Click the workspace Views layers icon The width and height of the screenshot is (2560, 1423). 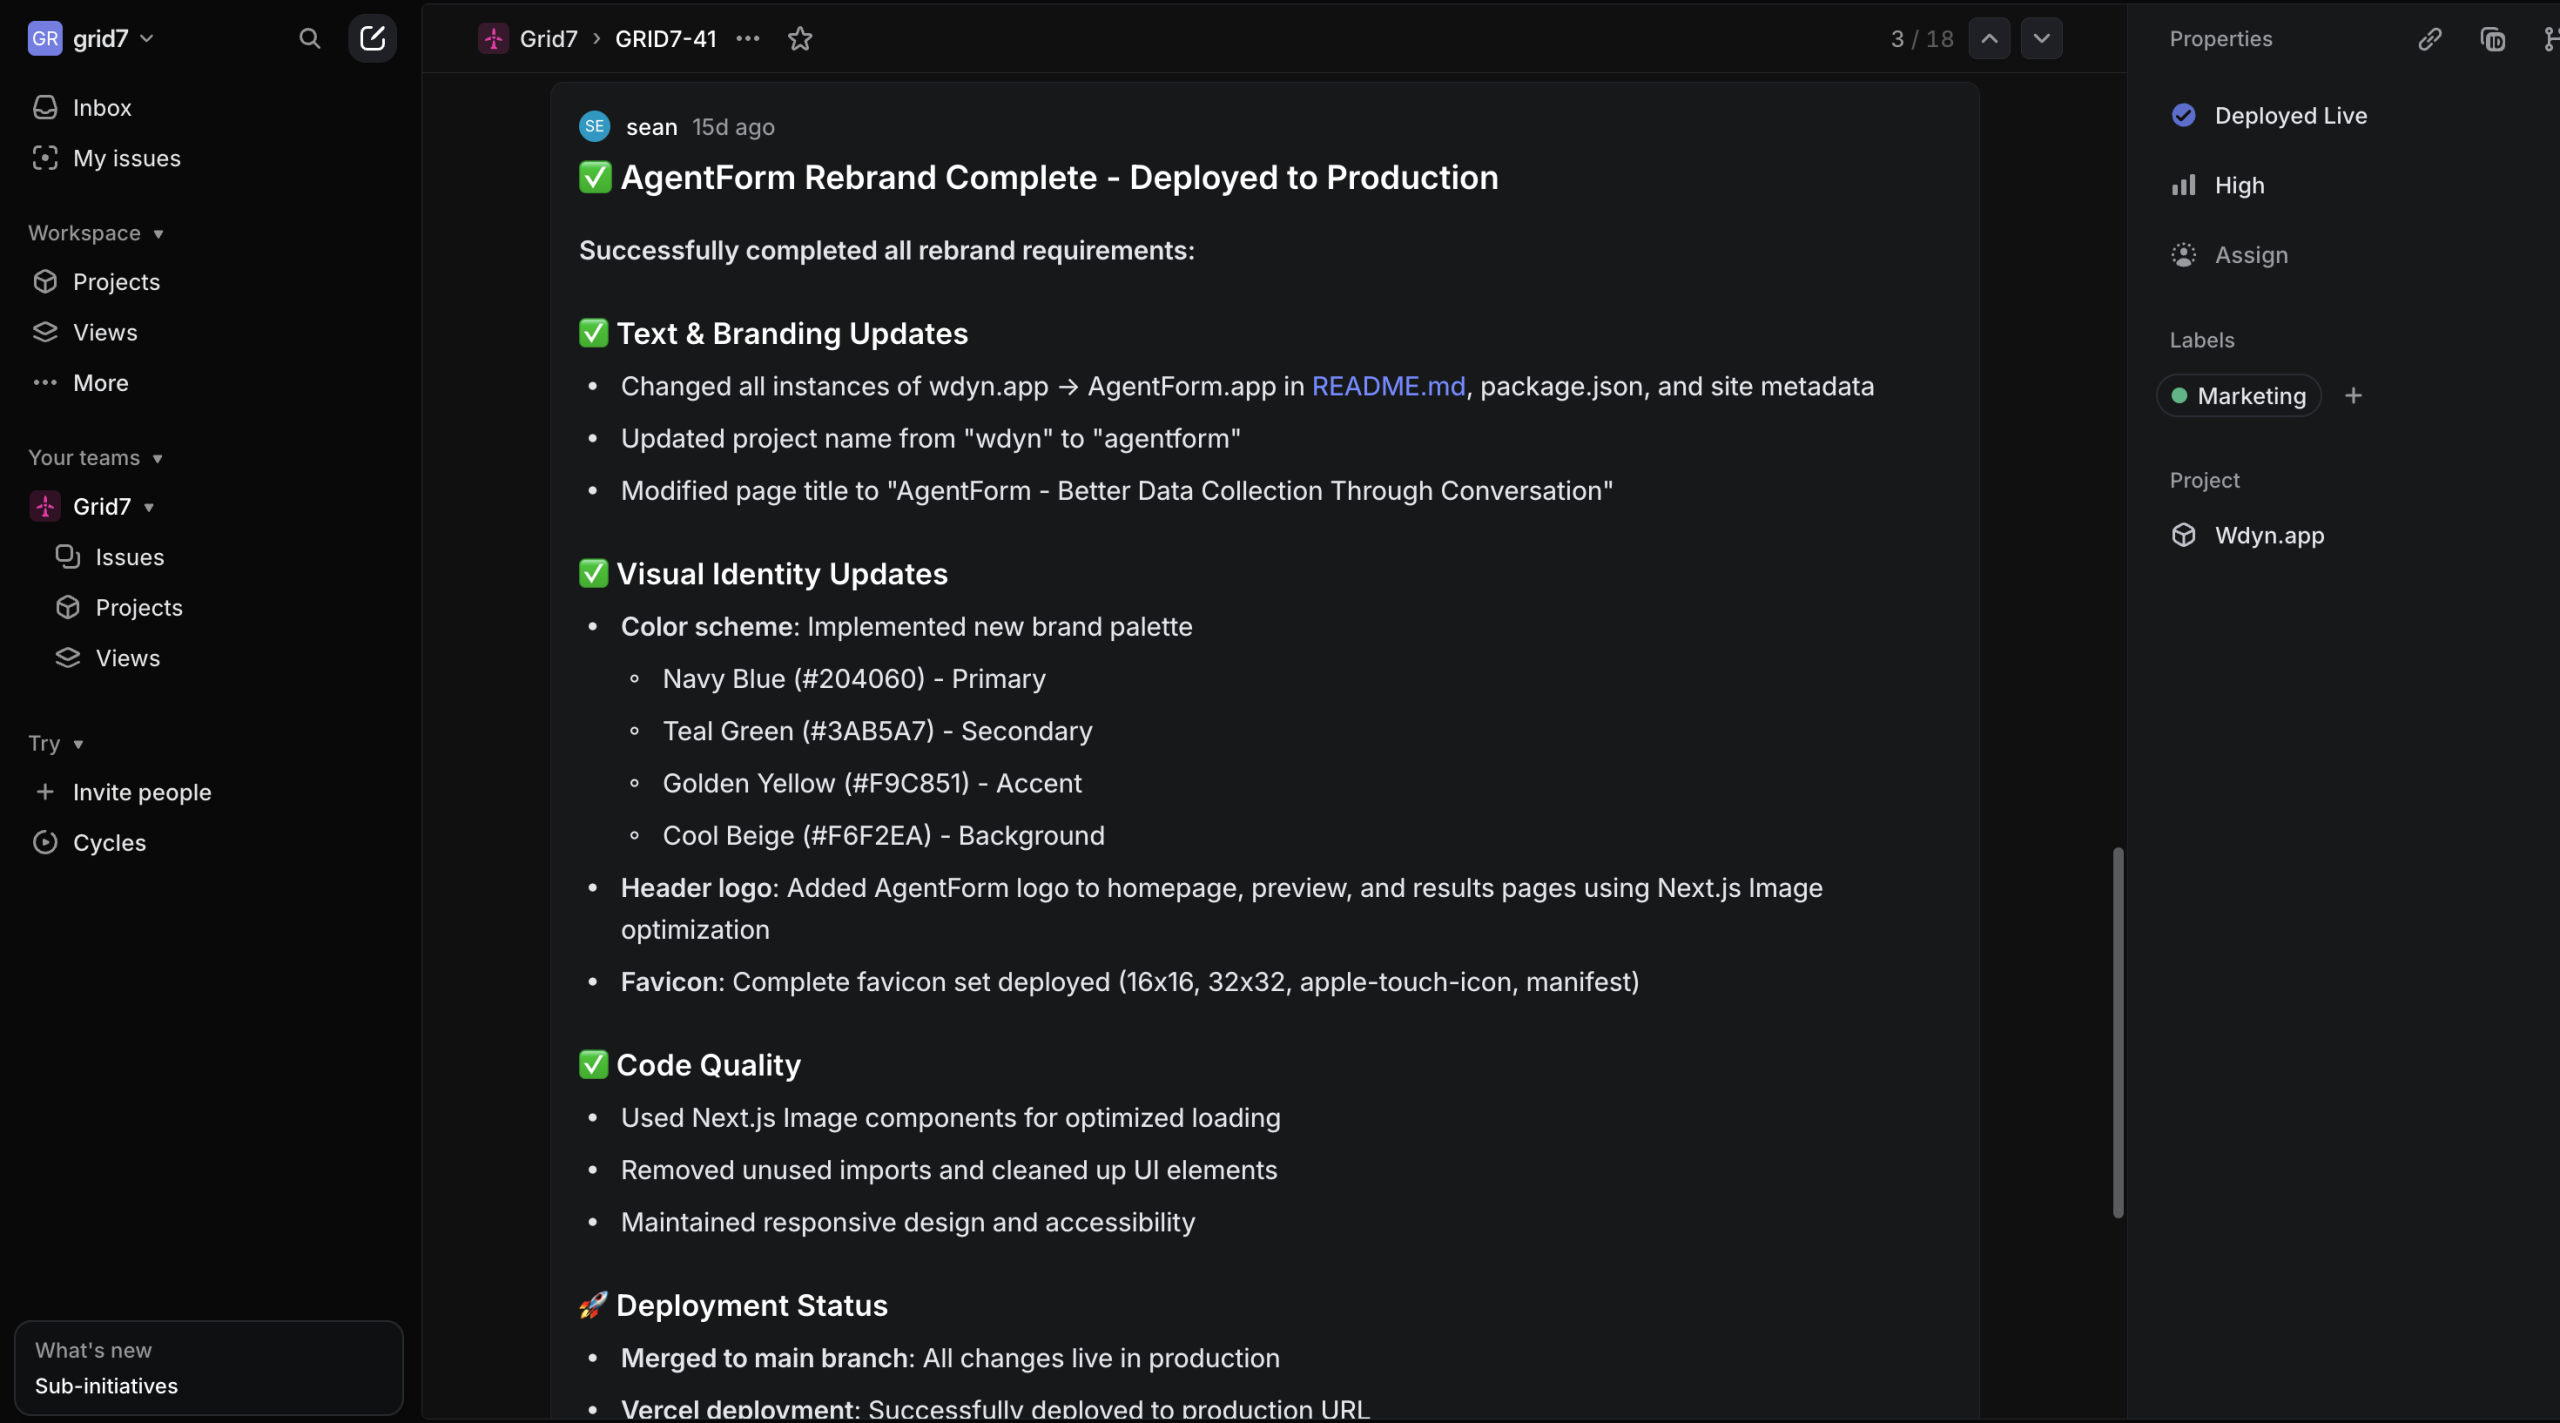coord(45,333)
